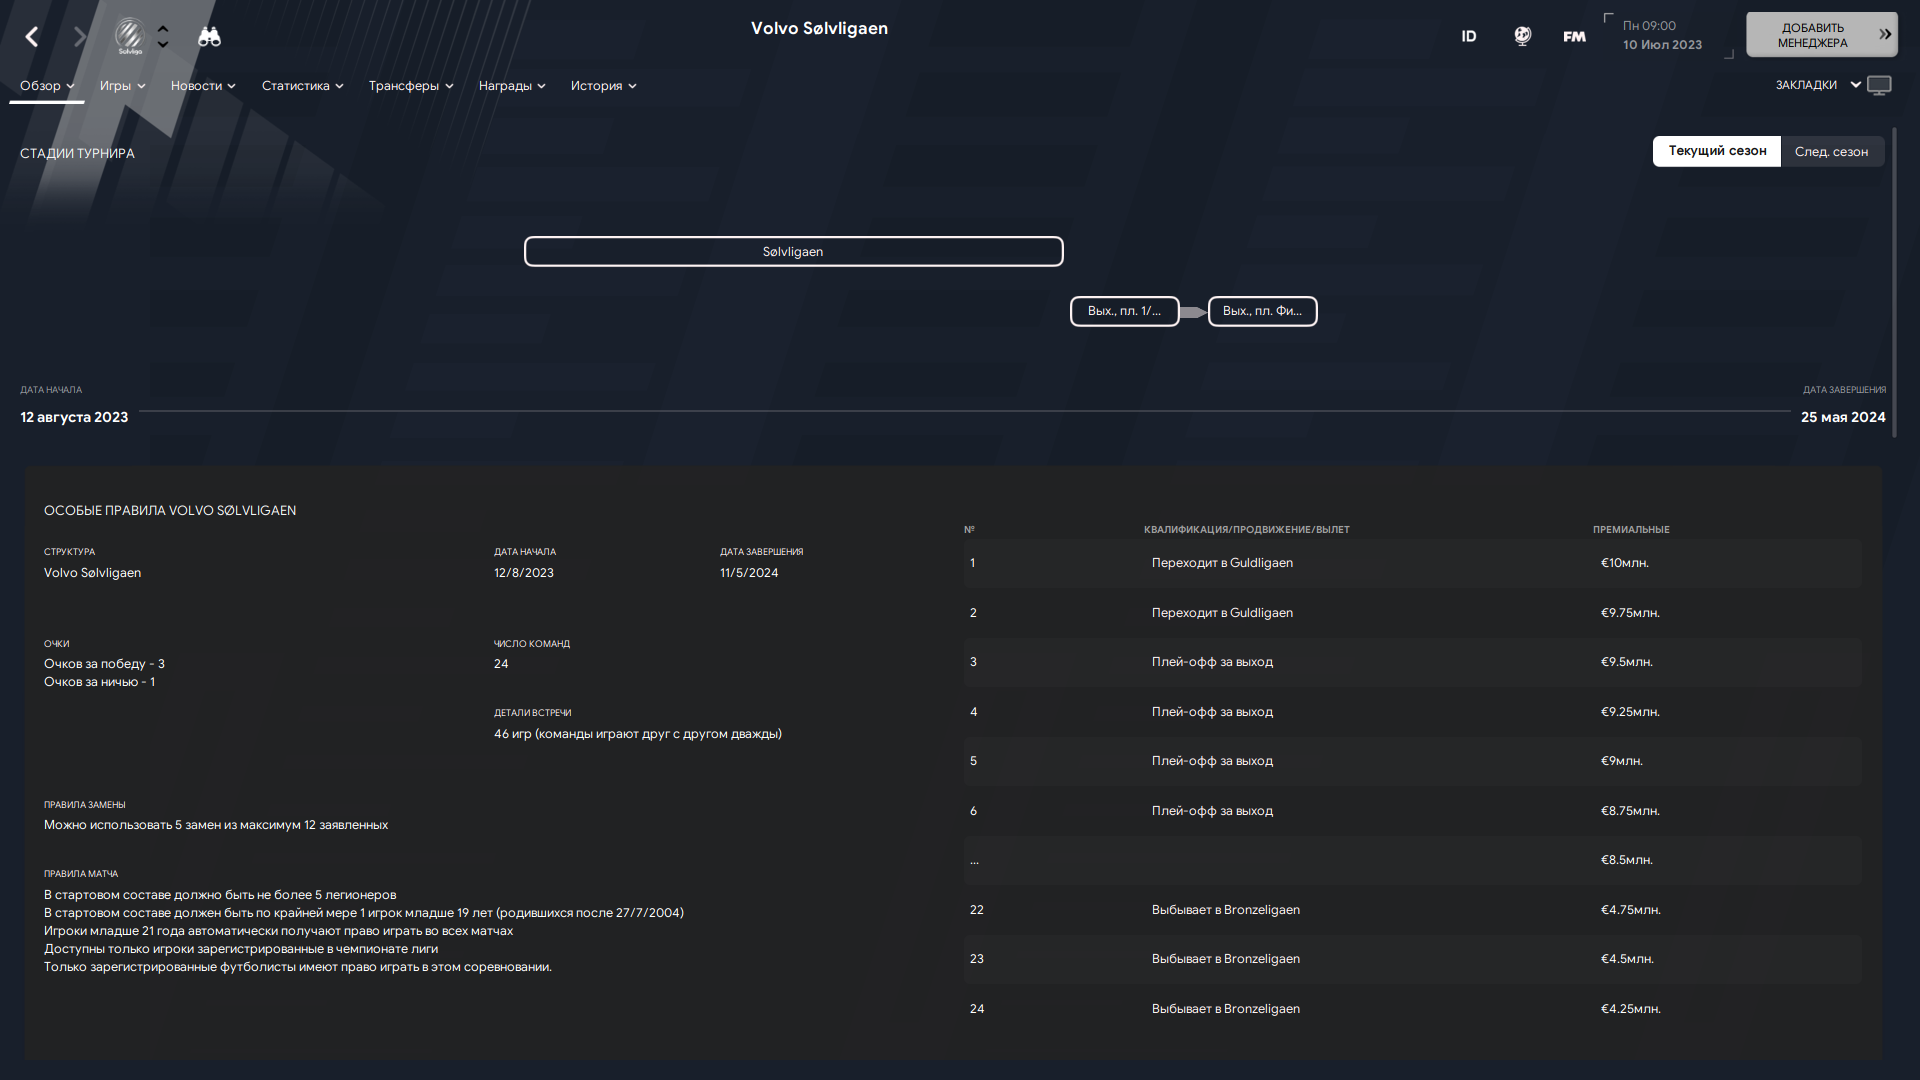Click end date 25 мая 2024
Viewport: 1920px width, 1080px height.
click(x=1843, y=417)
